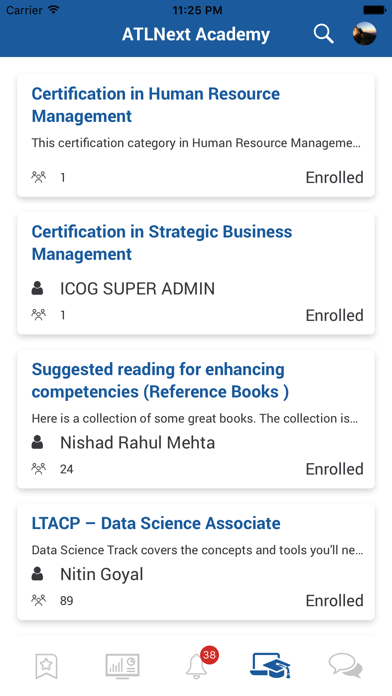Select author ICOG SUPER ADMIN
The image size is (392, 696).
137,289
